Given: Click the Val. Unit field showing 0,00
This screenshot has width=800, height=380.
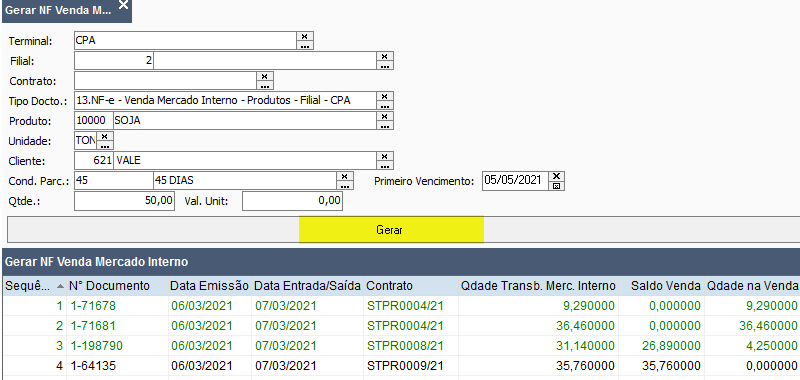Looking at the screenshot, I should pos(292,201).
